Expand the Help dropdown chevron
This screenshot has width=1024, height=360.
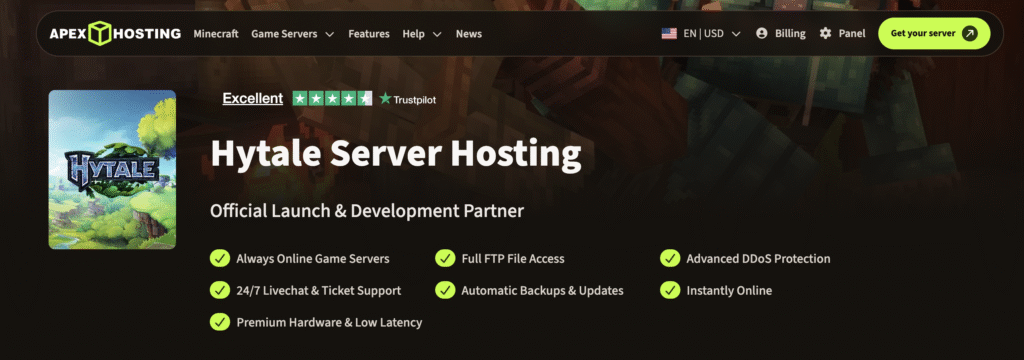click(x=438, y=34)
